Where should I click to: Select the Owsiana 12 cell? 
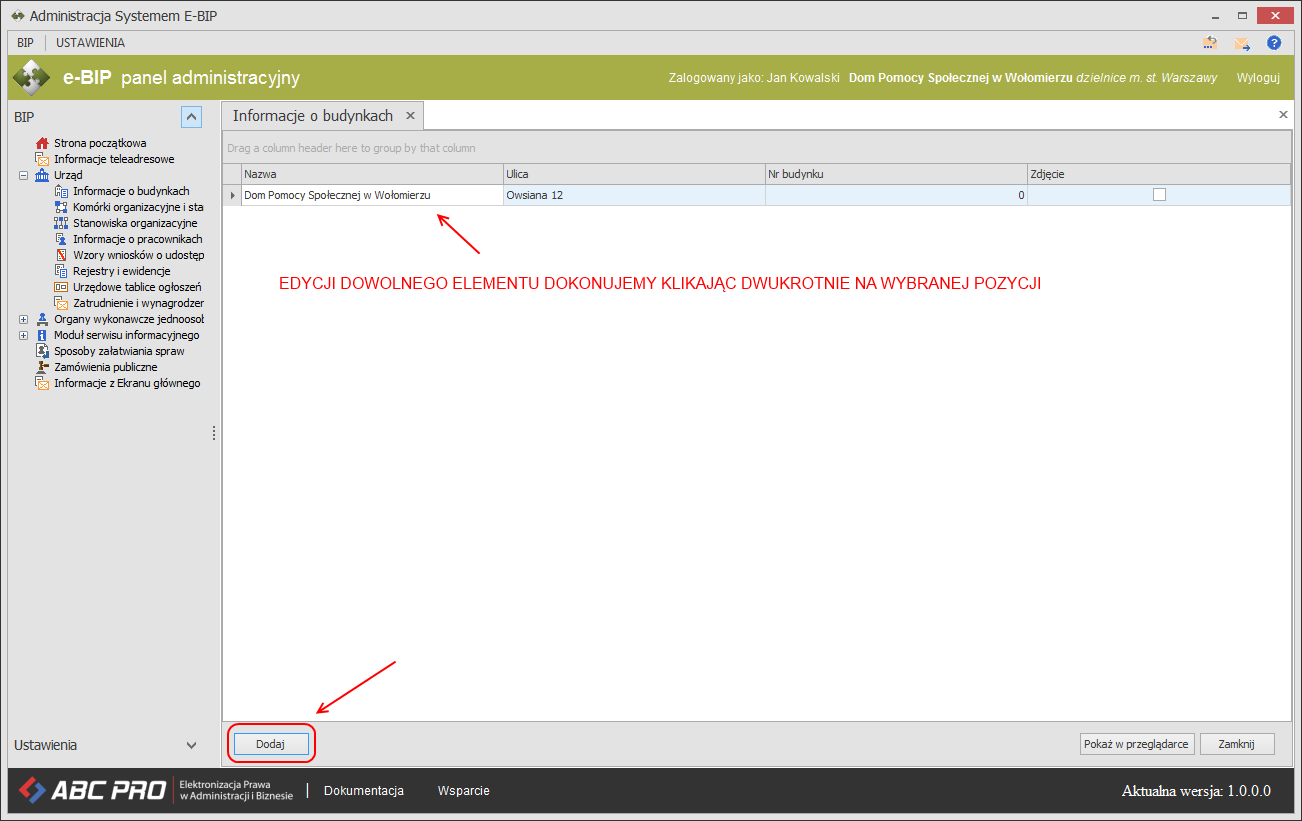[634, 195]
